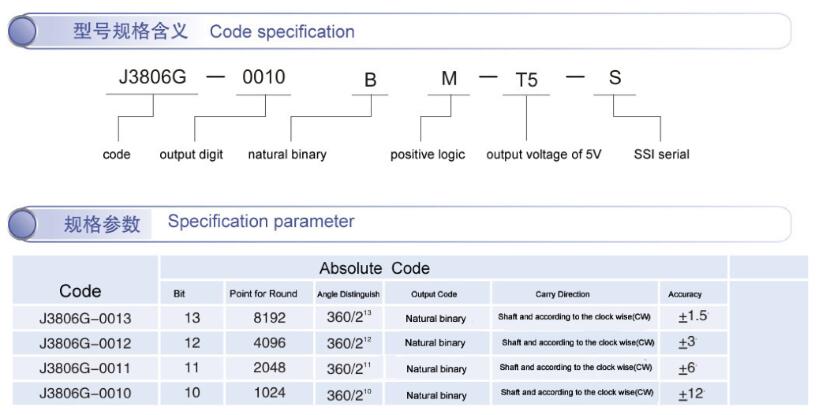Click the letter B natural binary code
Screen dimensions: 828x415
pyautogui.click(x=370, y=80)
